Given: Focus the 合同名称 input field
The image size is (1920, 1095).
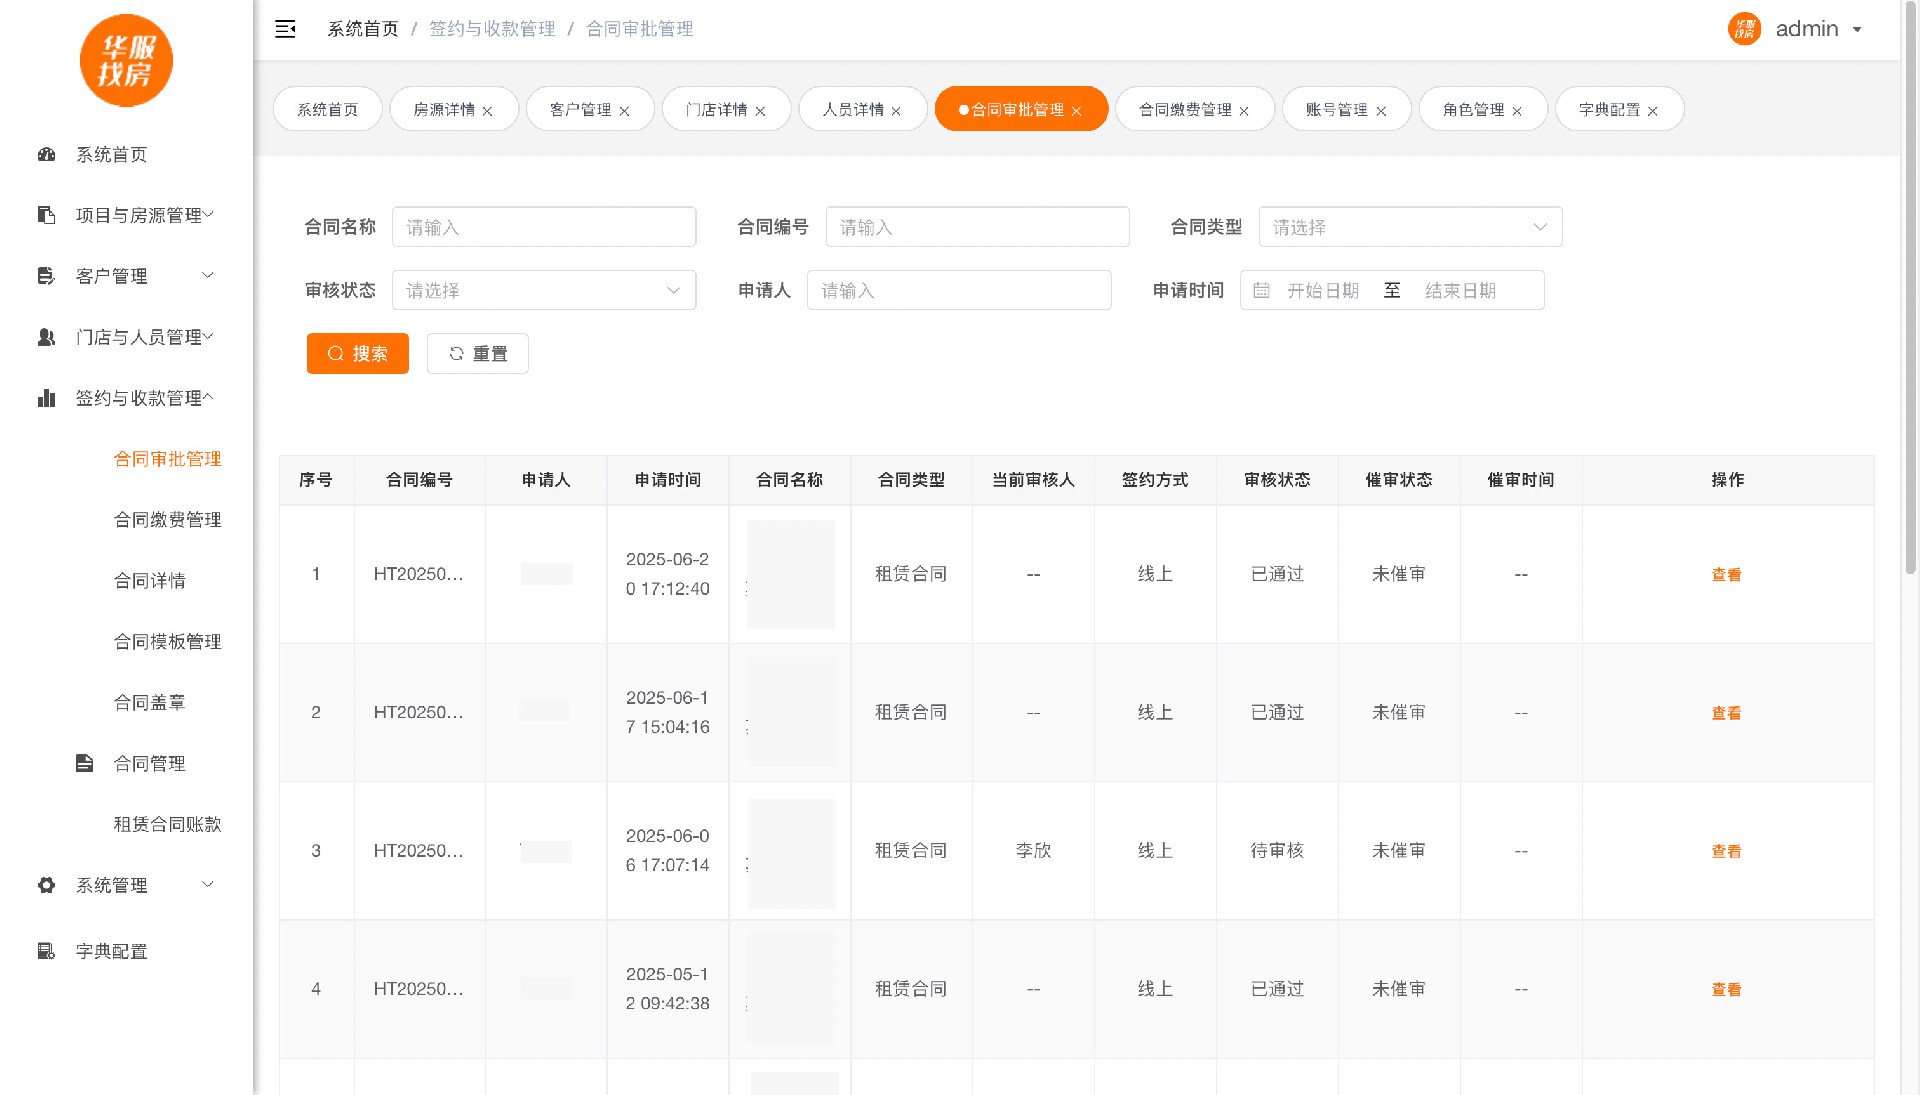Looking at the screenshot, I should click(x=543, y=227).
